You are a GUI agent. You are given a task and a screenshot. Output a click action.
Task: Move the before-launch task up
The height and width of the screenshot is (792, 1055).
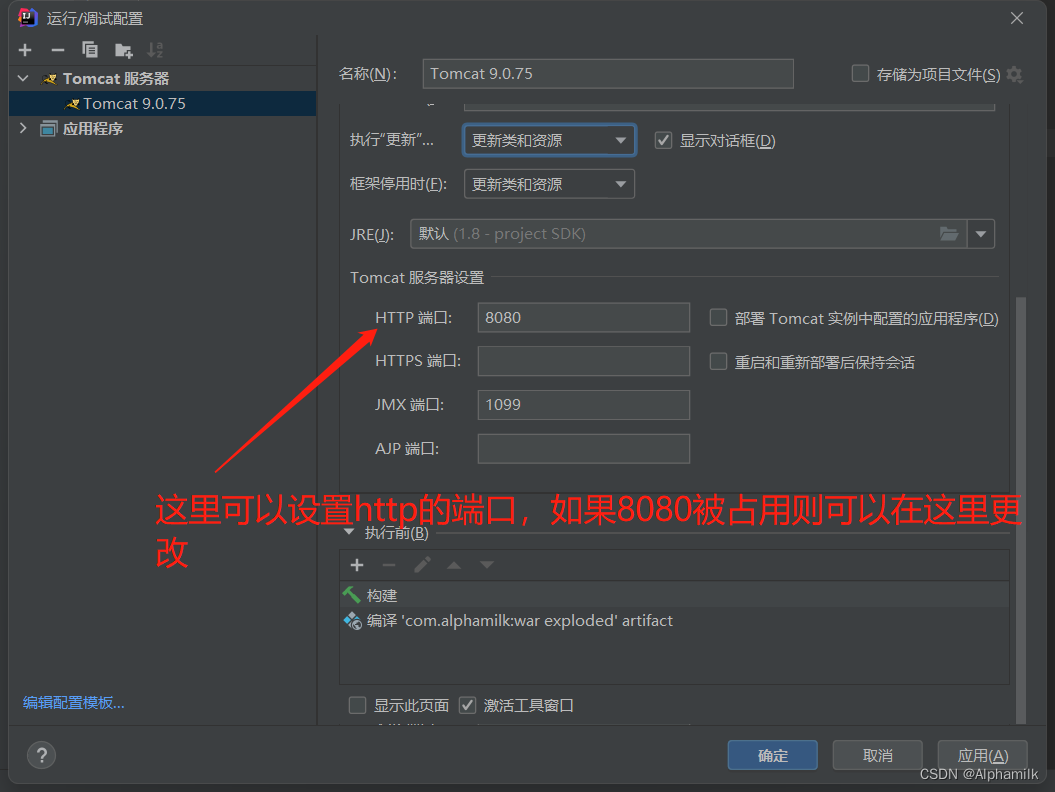tap(454, 565)
